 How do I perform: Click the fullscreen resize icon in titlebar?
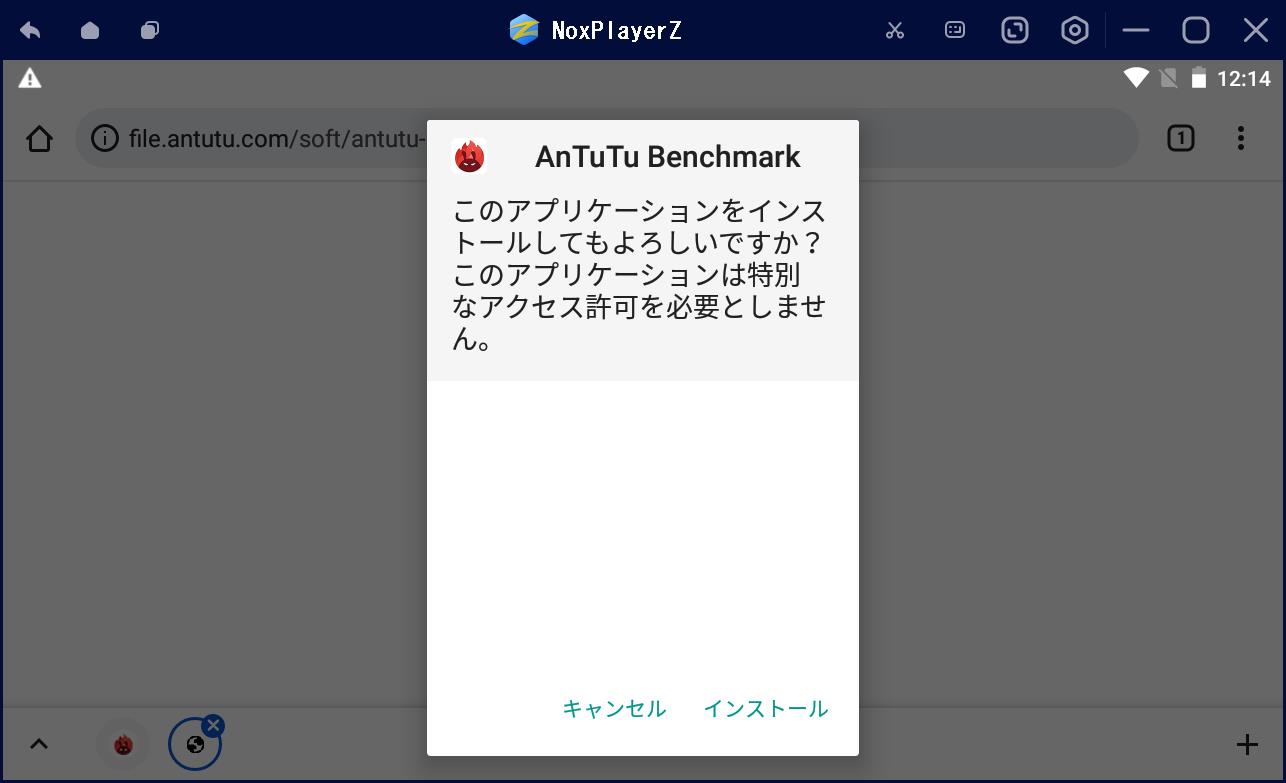click(1014, 30)
